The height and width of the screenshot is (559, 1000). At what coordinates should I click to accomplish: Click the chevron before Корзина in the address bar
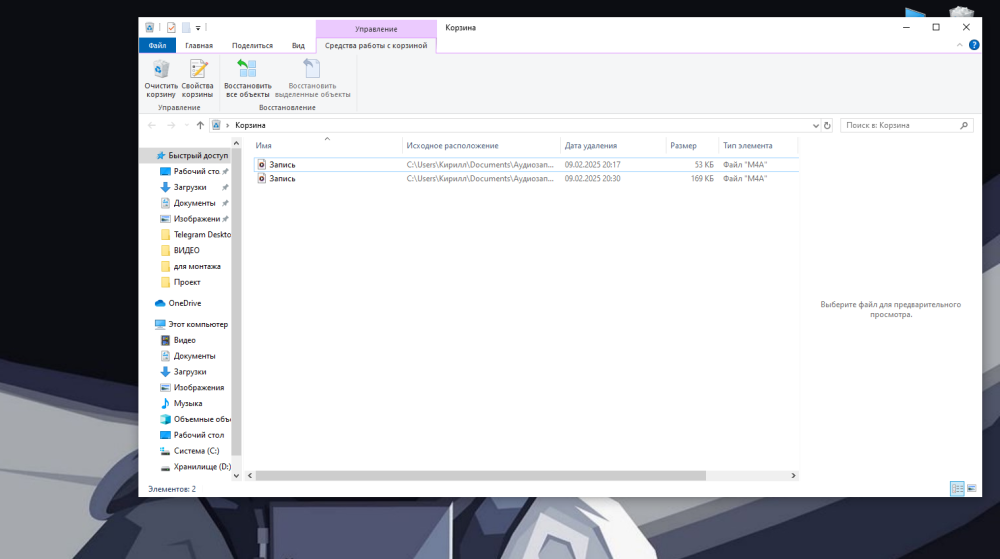coord(227,126)
